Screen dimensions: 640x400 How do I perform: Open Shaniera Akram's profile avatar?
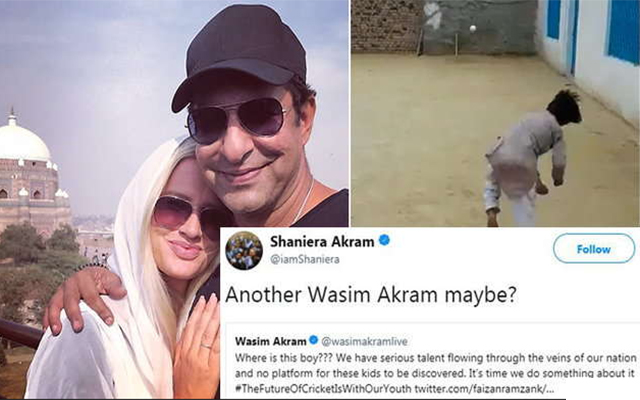coord(244,251)
